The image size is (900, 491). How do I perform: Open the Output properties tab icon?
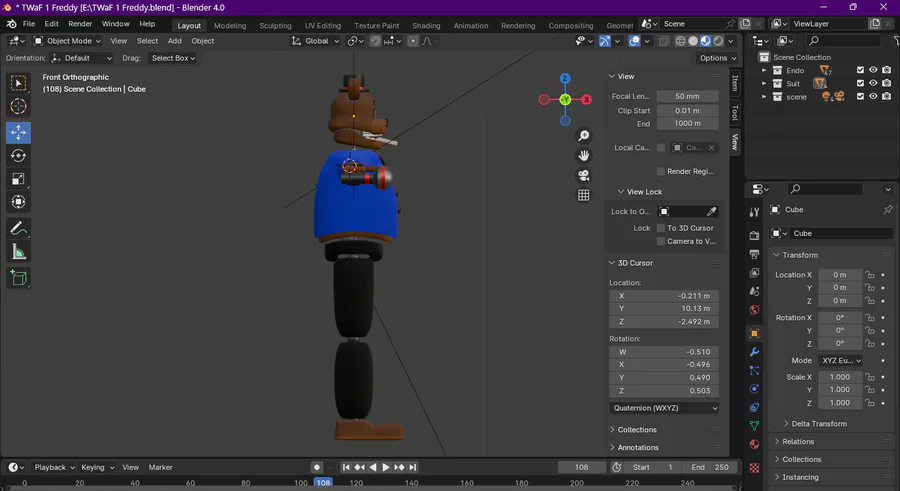(754, 254)
